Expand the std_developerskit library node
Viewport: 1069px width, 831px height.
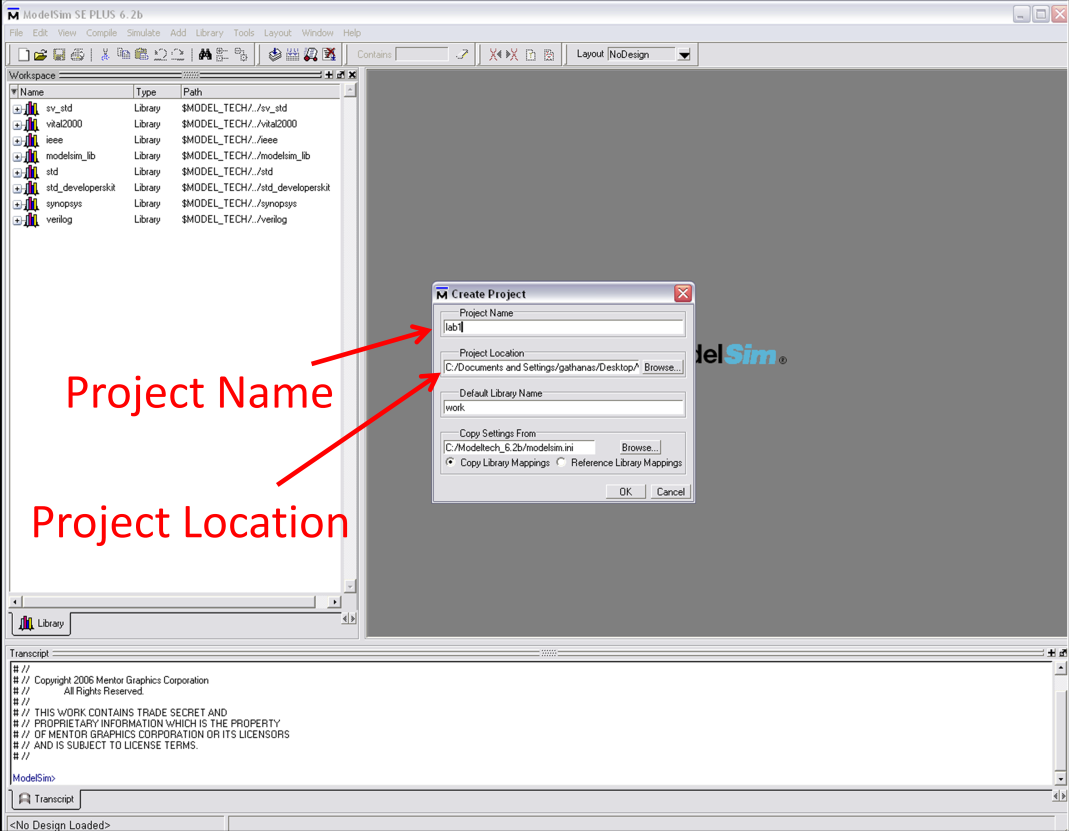click(17, 188)
